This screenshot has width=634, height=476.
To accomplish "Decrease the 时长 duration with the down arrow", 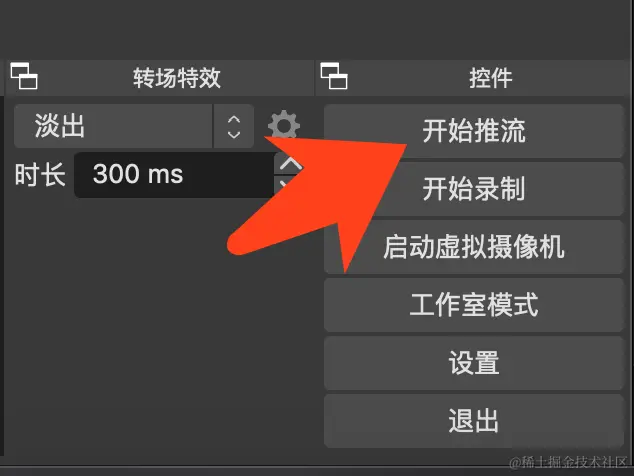I will (x=283, y=185).
